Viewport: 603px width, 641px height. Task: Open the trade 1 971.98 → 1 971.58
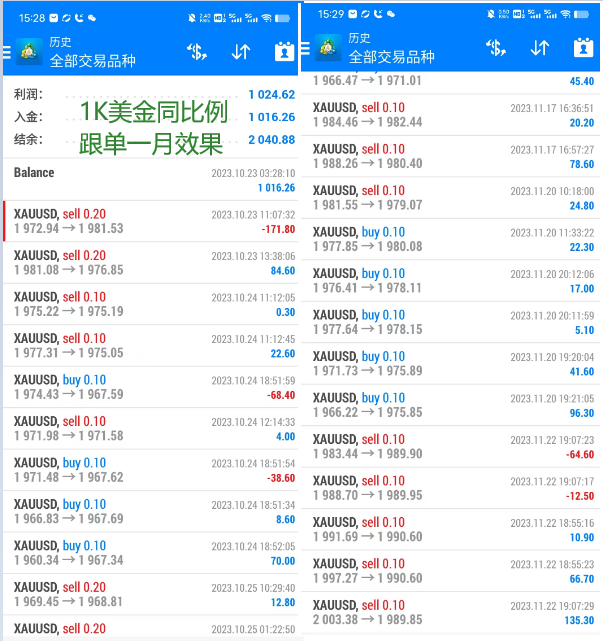150,429
